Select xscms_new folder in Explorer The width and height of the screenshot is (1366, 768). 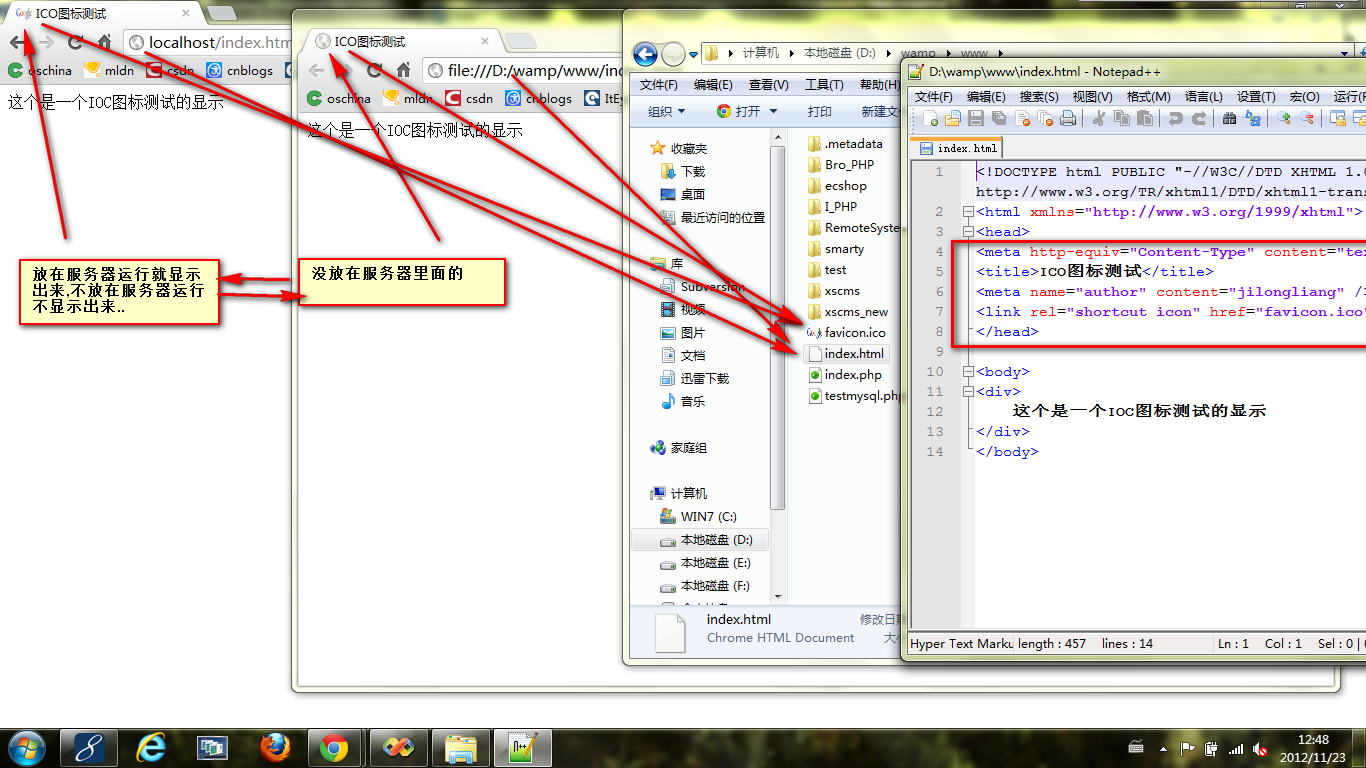[846, 311]
